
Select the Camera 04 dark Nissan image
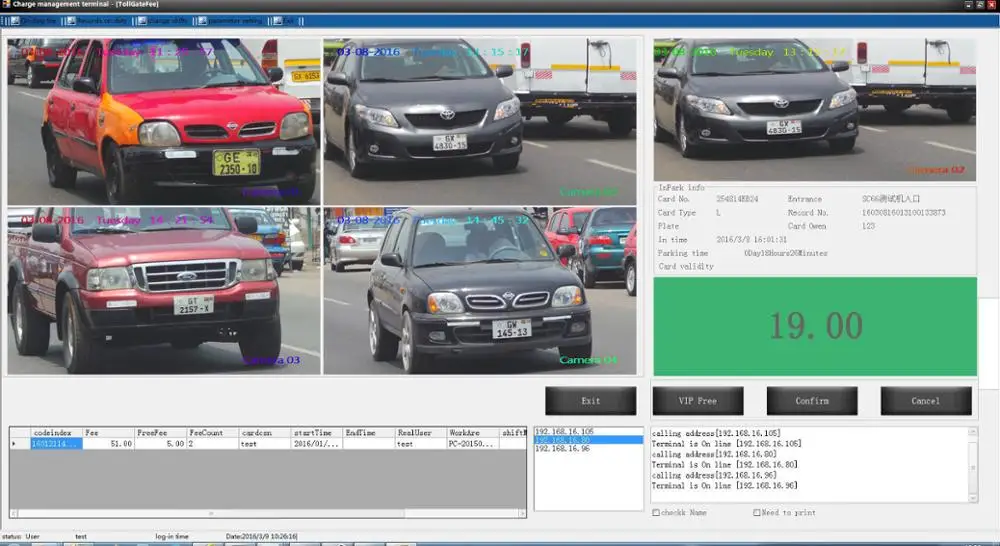(480, 291)
